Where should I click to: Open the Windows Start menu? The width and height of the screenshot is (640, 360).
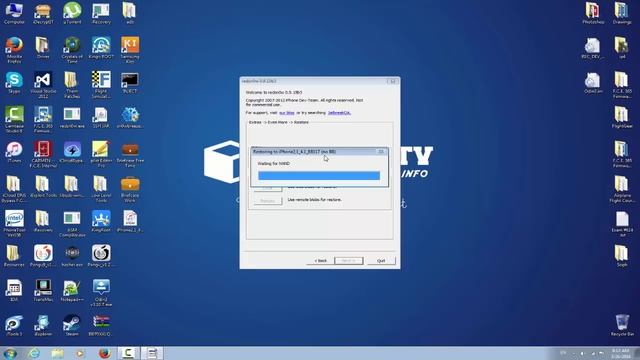pos(9,353)
